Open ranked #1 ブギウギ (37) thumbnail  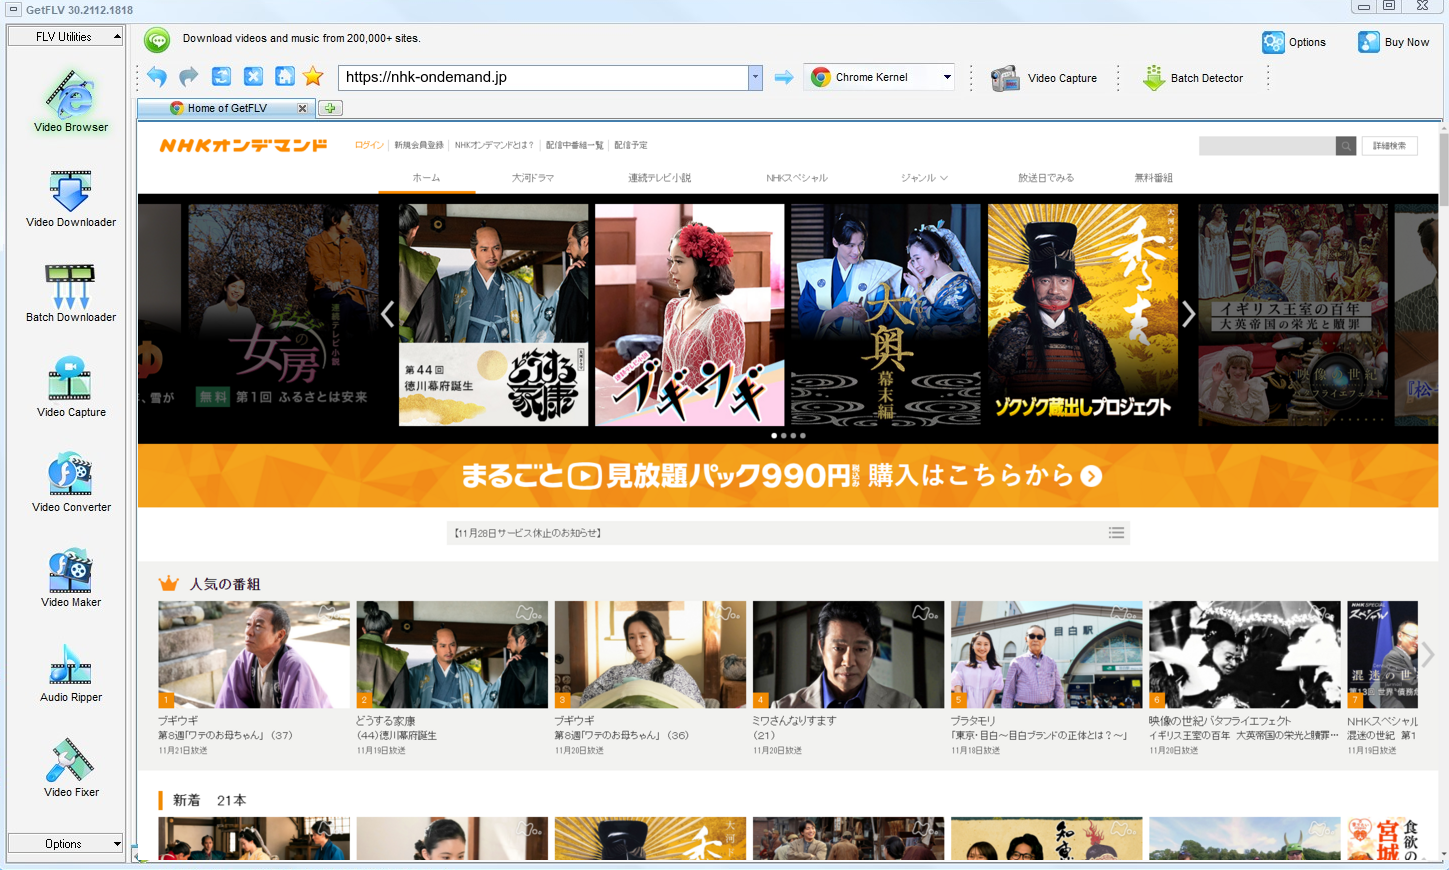click(254, 655)
